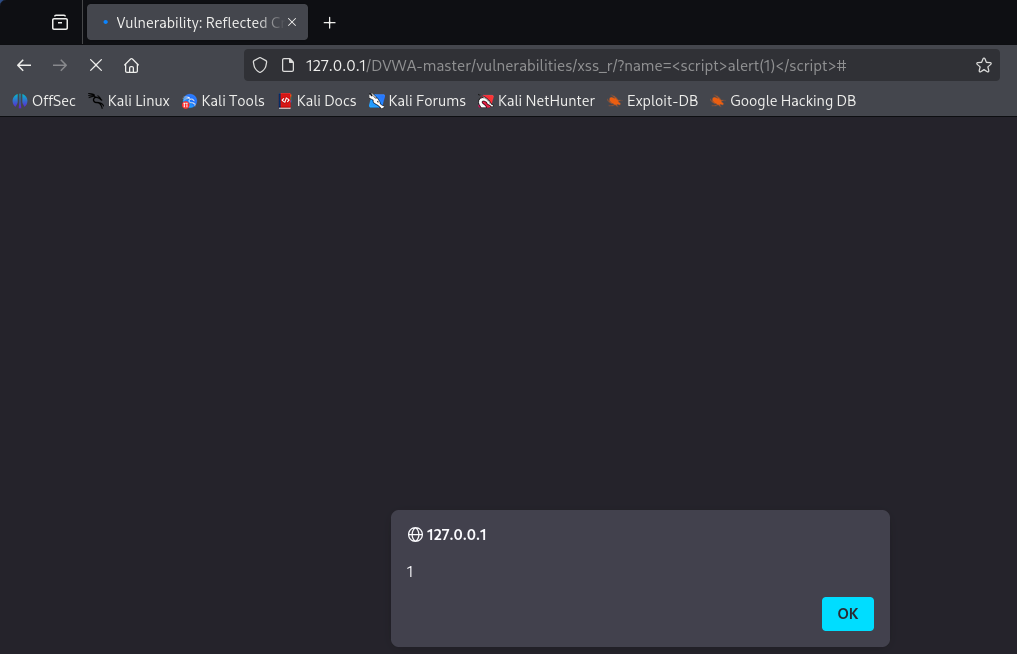Open the Kali Forums bookmark
The width and height of the screenshot is (1017, 654).
[x=417, y=101]
